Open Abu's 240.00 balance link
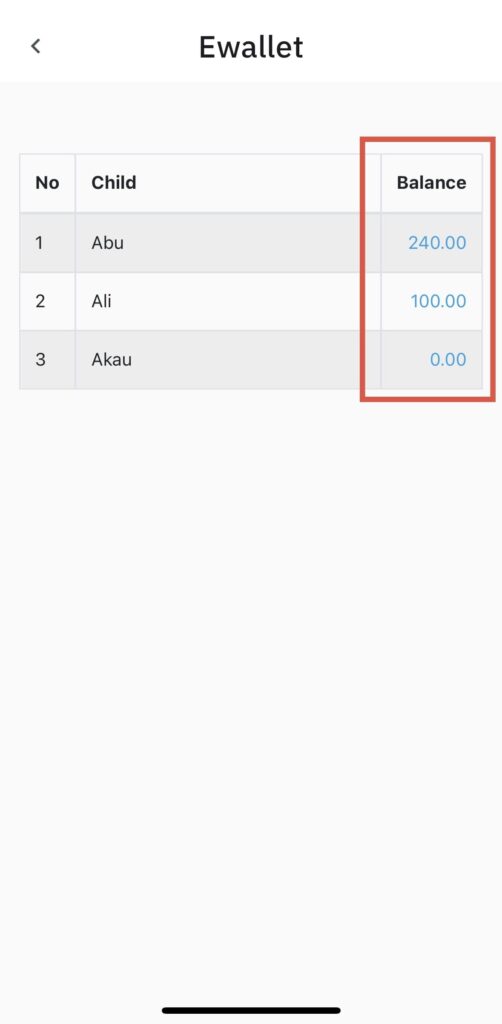Screen dimensions: 502x1024 (x=437, y=243)
